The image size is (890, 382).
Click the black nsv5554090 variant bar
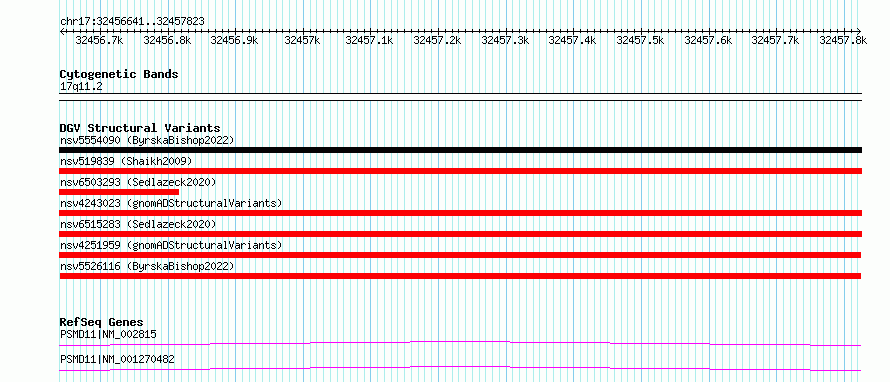tap(460, 150)
